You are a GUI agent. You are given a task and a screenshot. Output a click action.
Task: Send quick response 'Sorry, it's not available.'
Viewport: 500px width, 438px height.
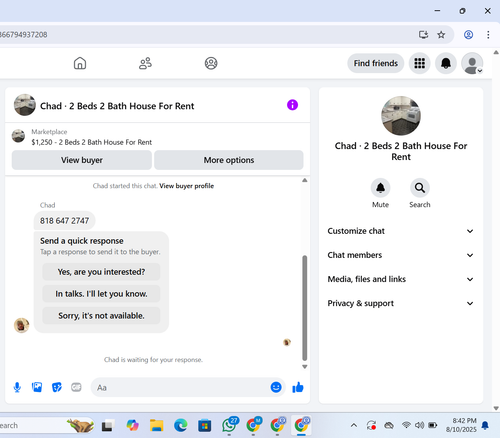click(101, 316)
